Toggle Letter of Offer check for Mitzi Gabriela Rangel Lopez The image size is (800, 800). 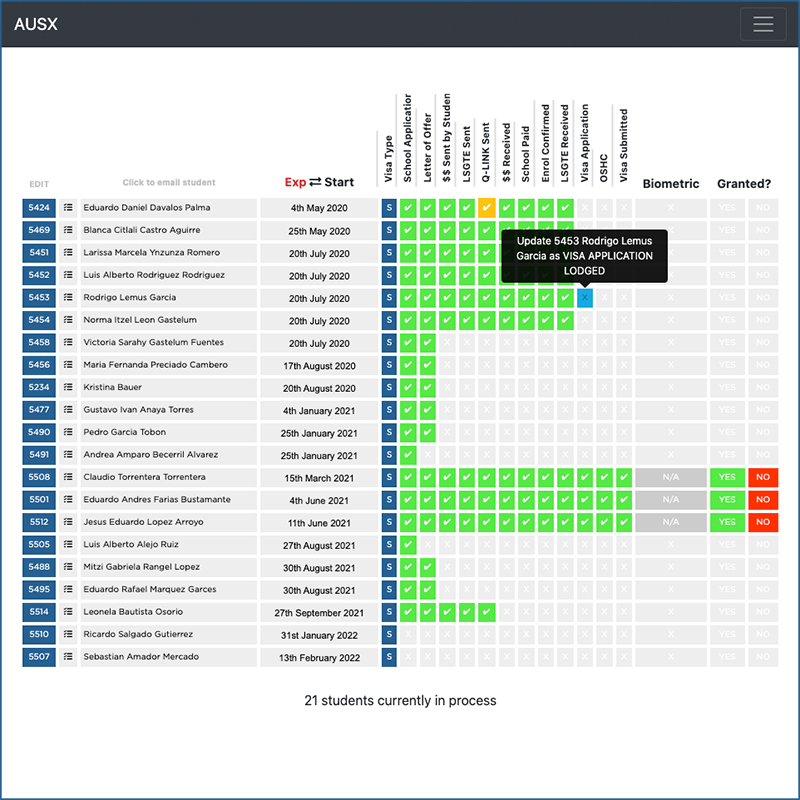coord(428,567)
